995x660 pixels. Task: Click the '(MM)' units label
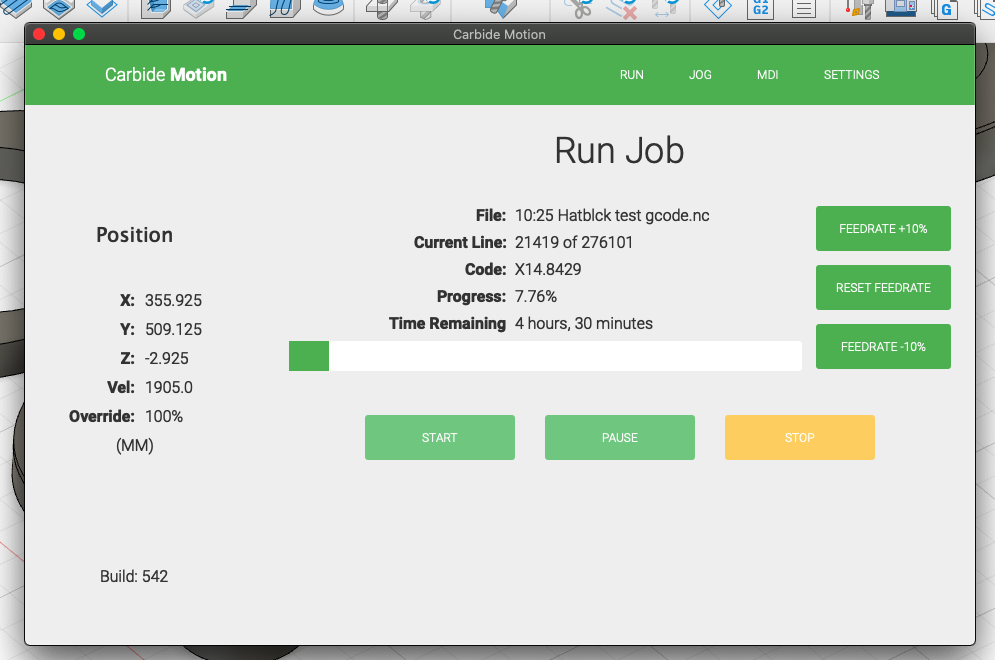135,446
